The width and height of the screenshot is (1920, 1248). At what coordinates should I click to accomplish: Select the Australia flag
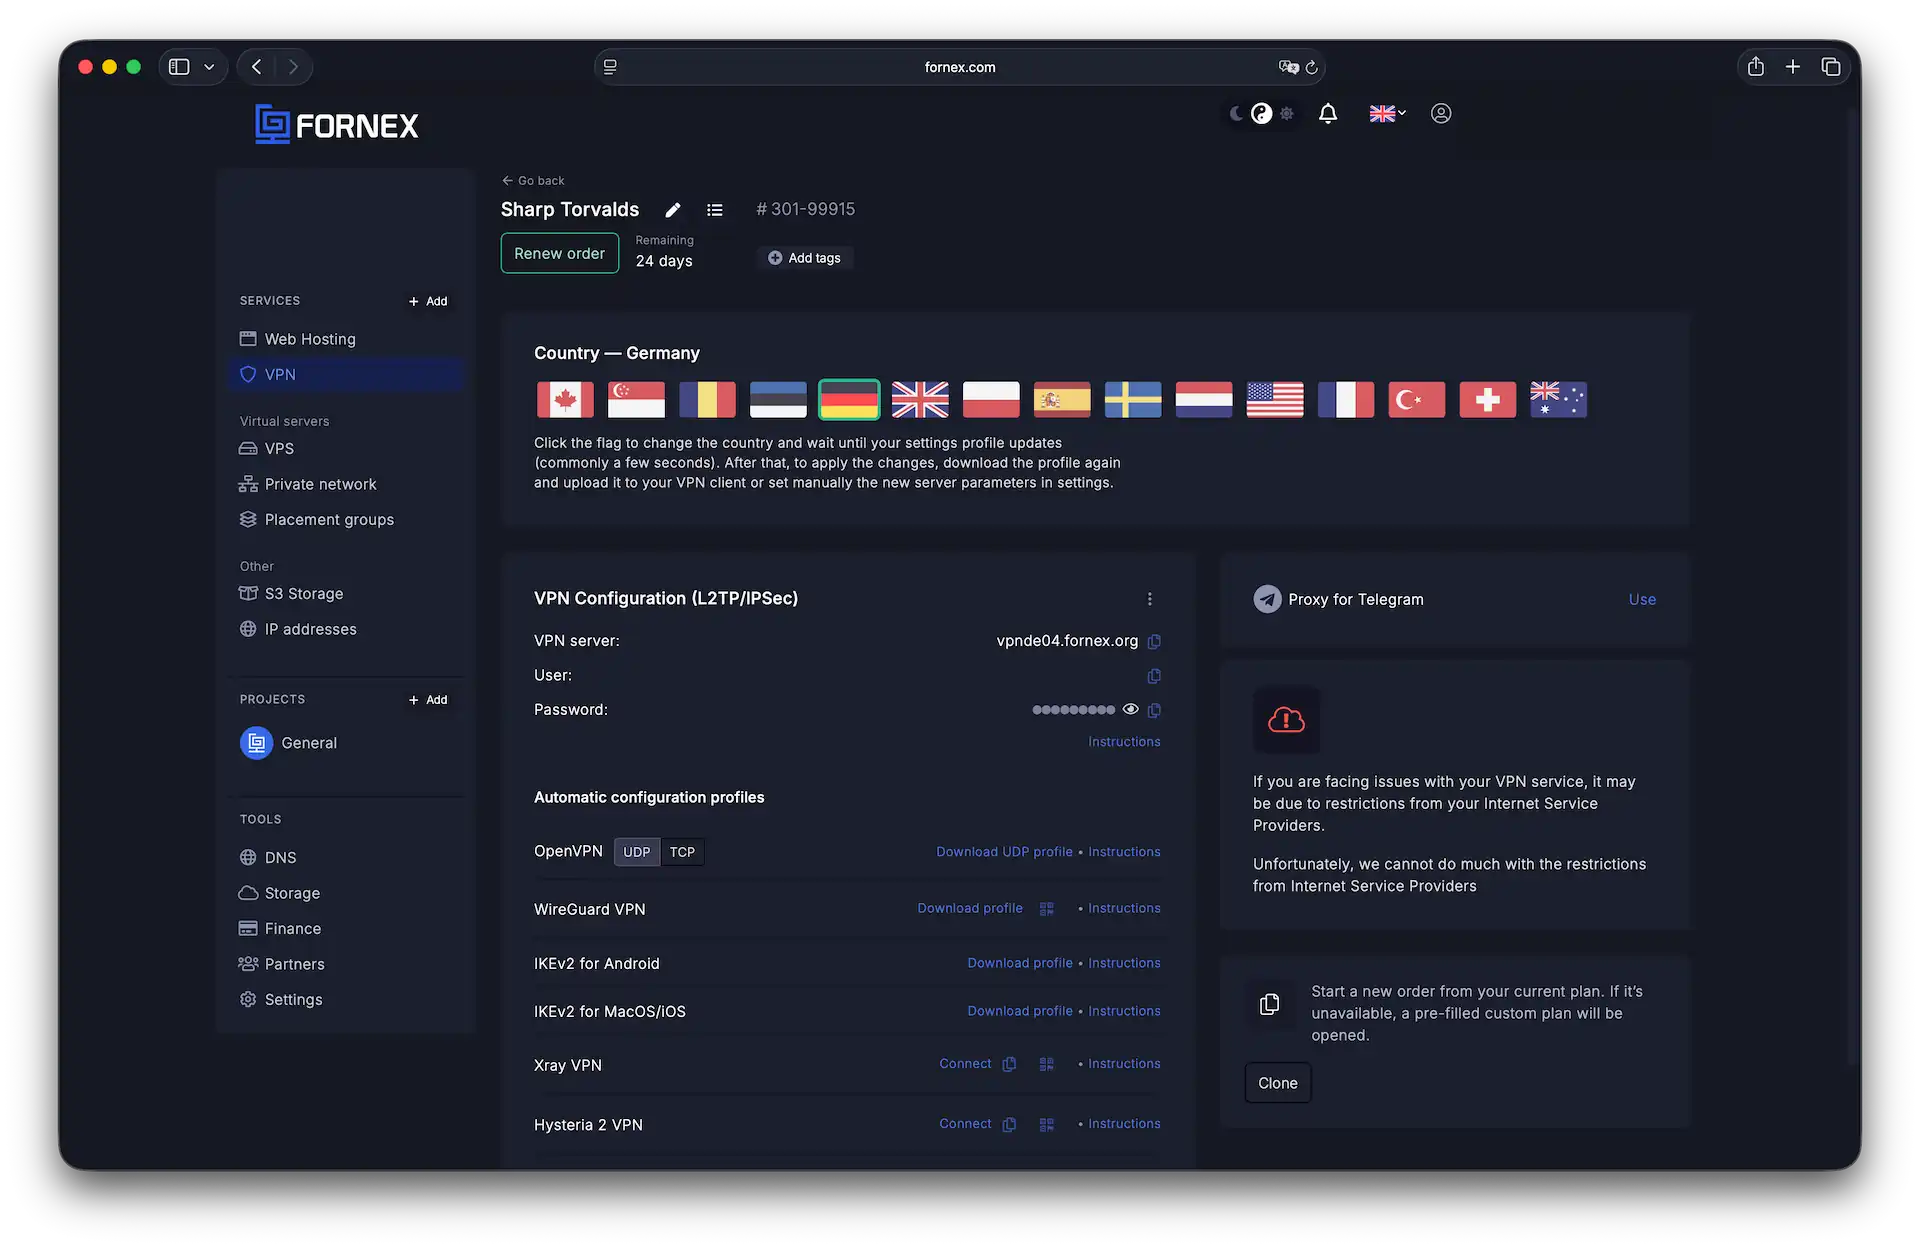[x=1559, y=400]
